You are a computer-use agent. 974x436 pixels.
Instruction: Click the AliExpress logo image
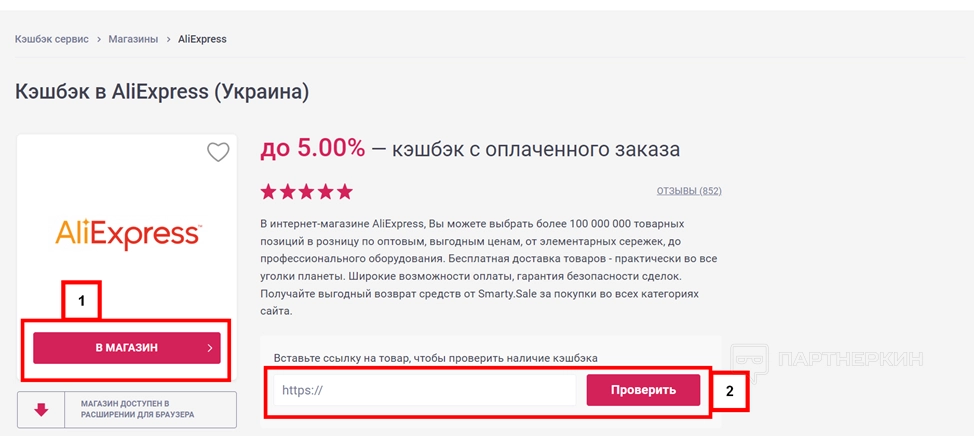tap(127, 234)
